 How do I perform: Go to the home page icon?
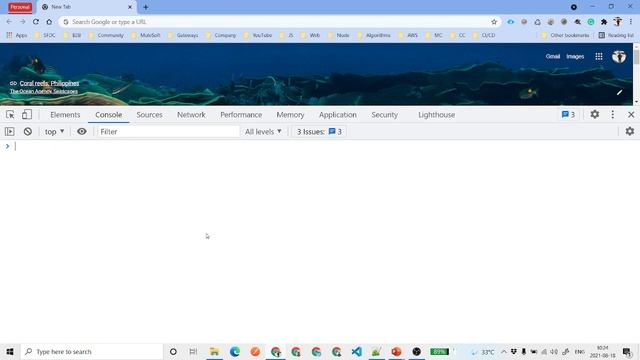point(49,22)
